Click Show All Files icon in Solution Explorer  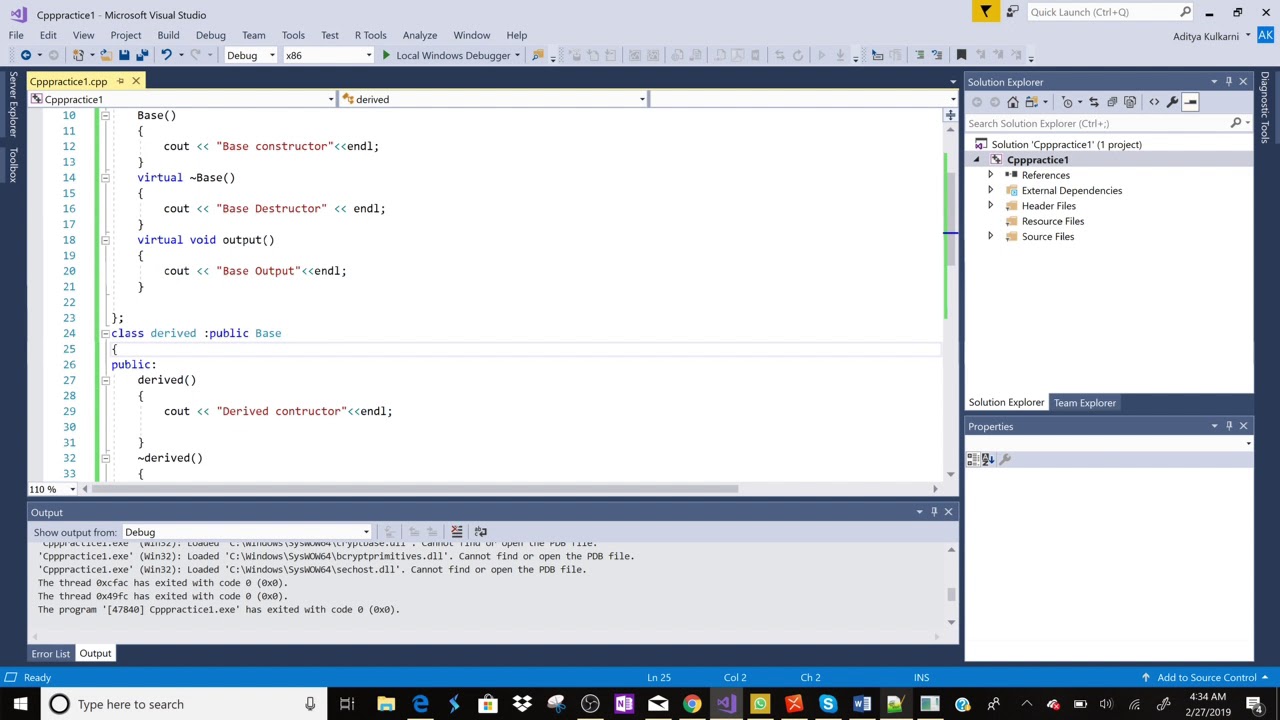click(1130, 102)
